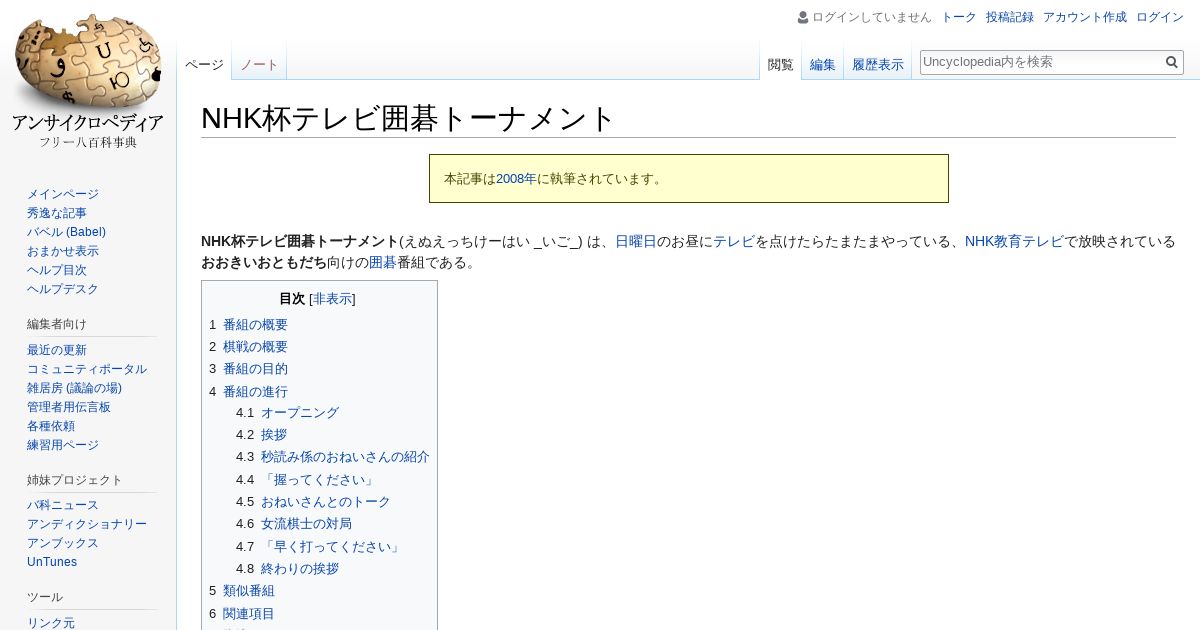This screenshot has height=630, width=1200.
Task: Open バベル (Babel) in the sidebar
Action: tap(66, 232)
